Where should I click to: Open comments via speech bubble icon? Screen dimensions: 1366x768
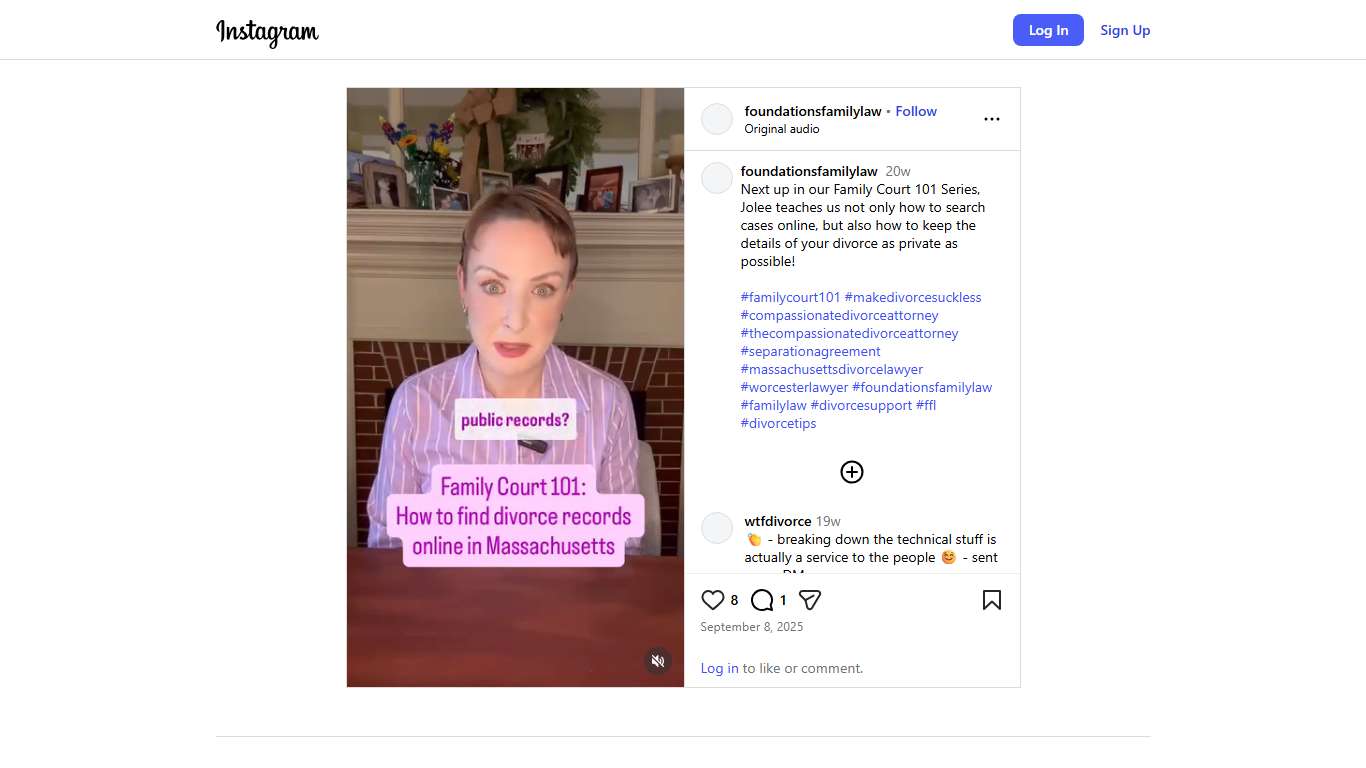pos(762,600)
